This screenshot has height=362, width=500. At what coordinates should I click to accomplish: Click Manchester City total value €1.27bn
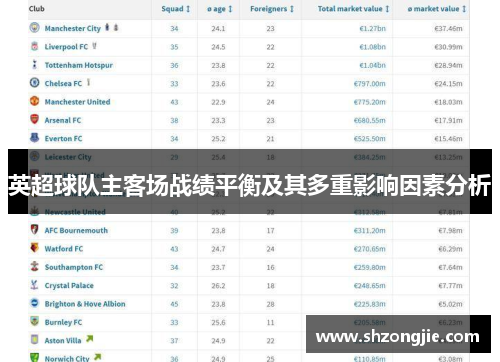373,29
